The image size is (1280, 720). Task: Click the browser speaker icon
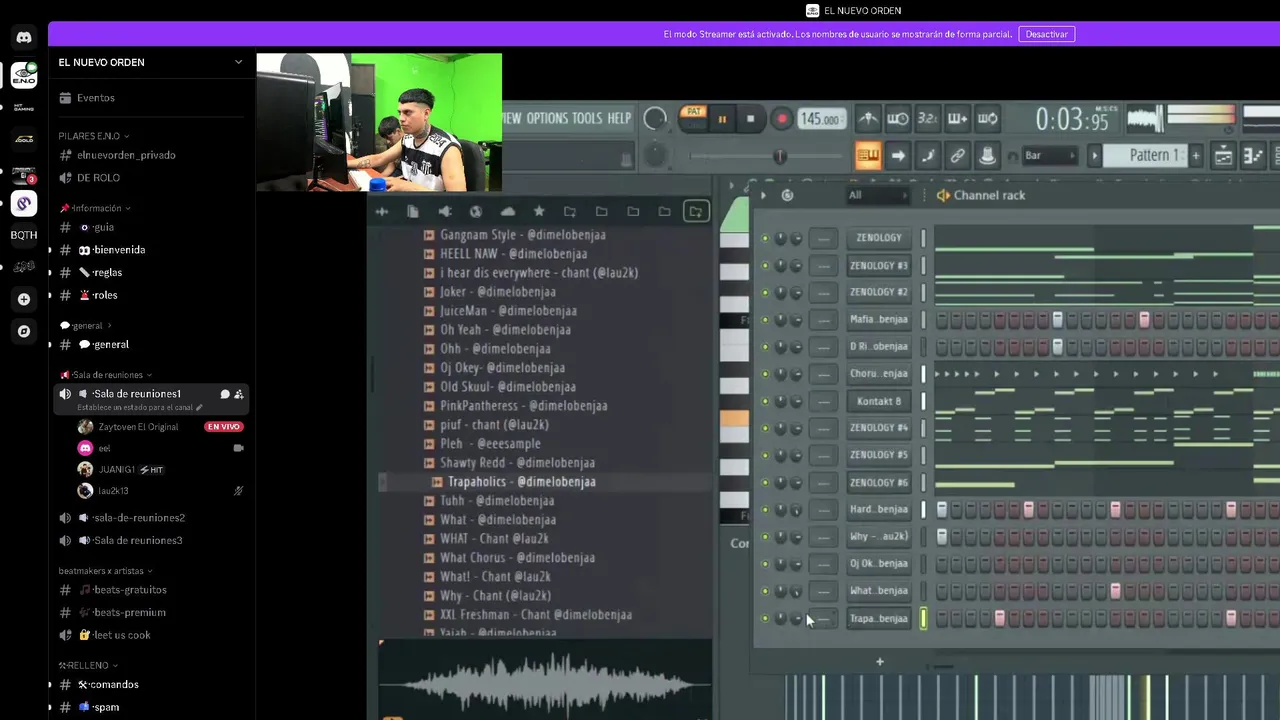(445, 211)
